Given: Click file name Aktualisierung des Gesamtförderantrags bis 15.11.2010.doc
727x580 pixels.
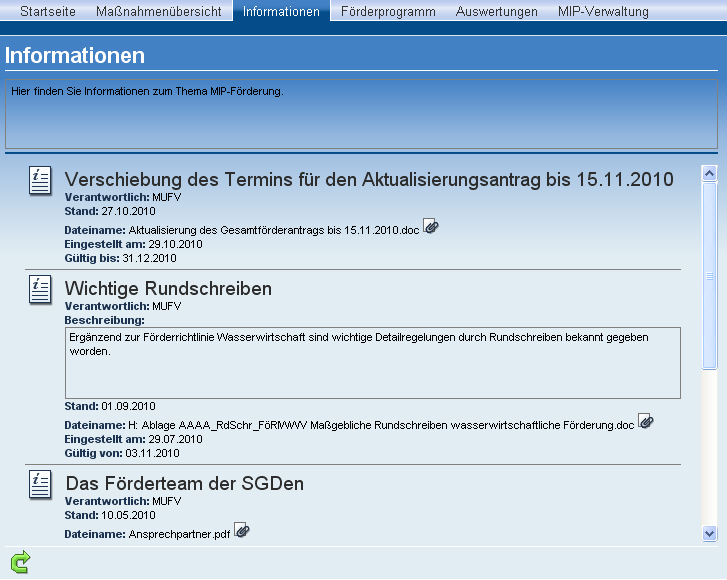Looking at the screenshot, I should click(274, 230).
